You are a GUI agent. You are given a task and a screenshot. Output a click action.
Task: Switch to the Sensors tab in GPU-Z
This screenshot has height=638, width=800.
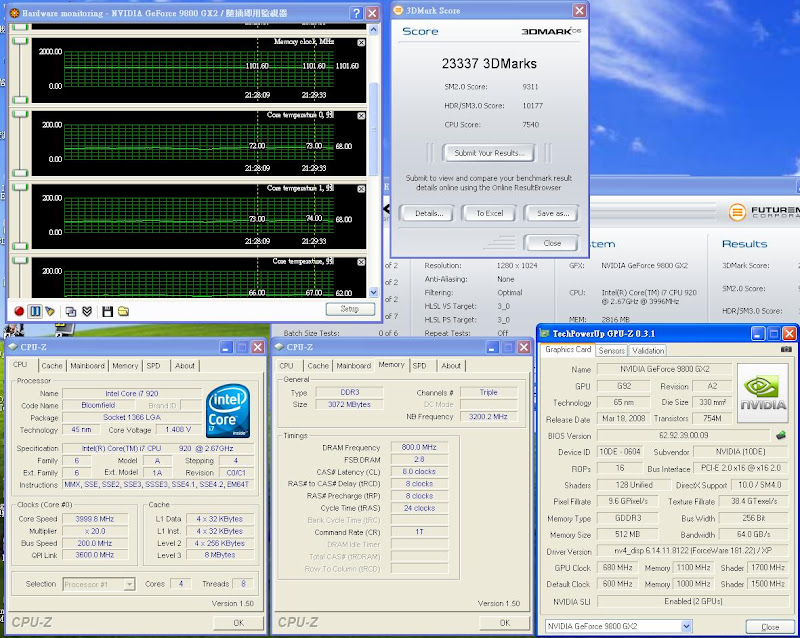611,351
